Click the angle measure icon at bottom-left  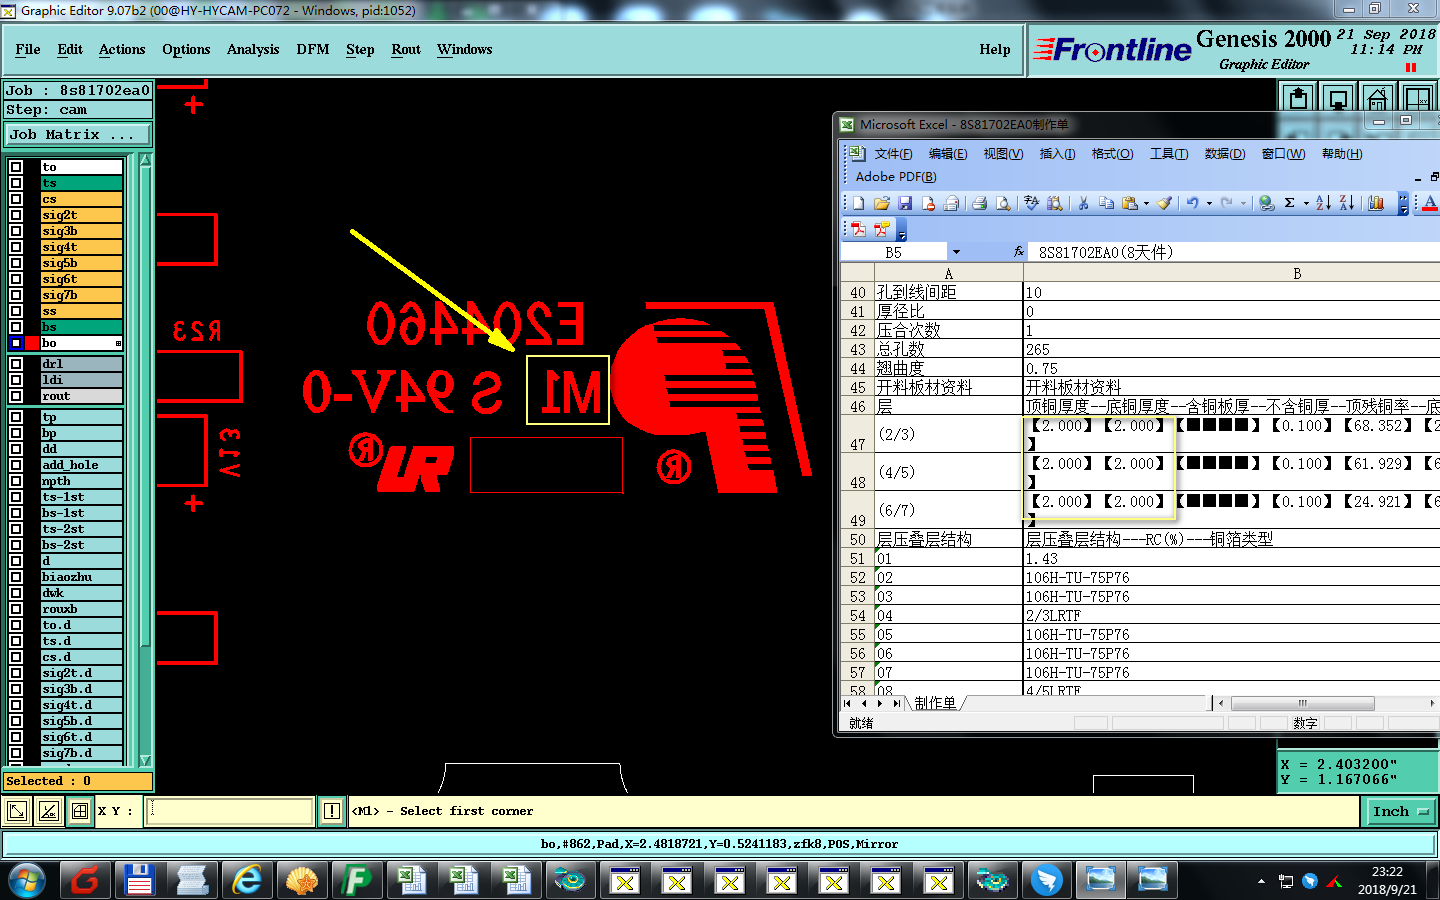[48, 811]
